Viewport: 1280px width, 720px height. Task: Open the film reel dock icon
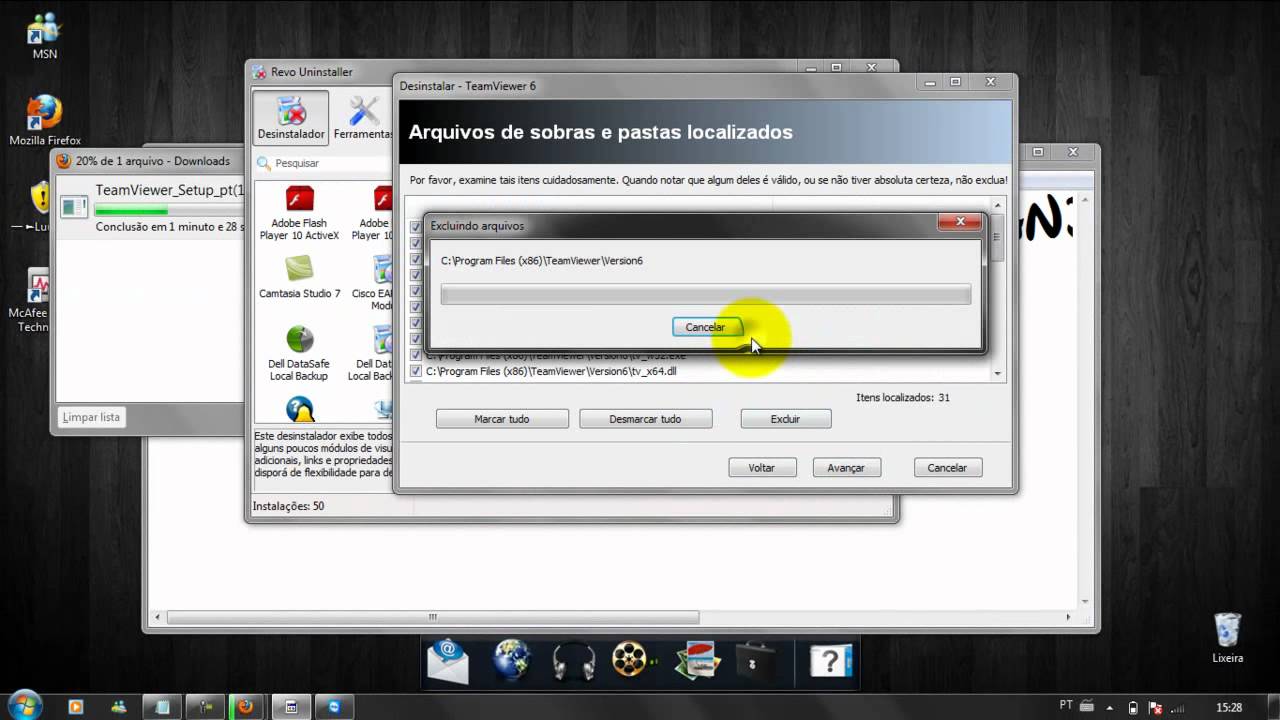(632, 660)
